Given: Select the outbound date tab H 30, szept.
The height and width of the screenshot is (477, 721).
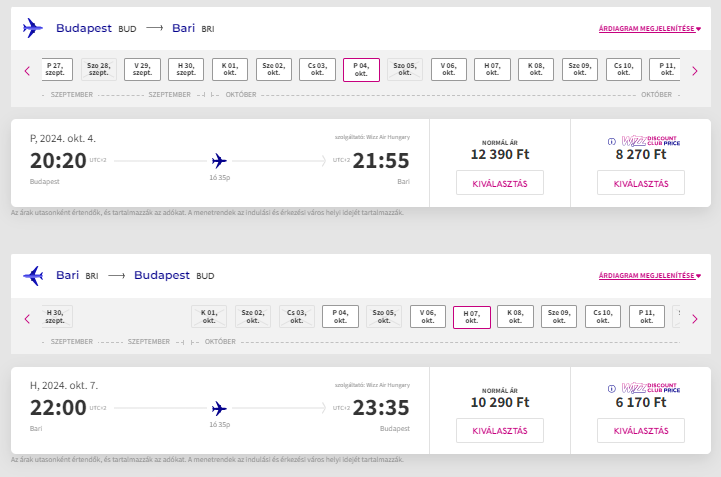Looking at the screenshot, I should (x=186, y=70).
